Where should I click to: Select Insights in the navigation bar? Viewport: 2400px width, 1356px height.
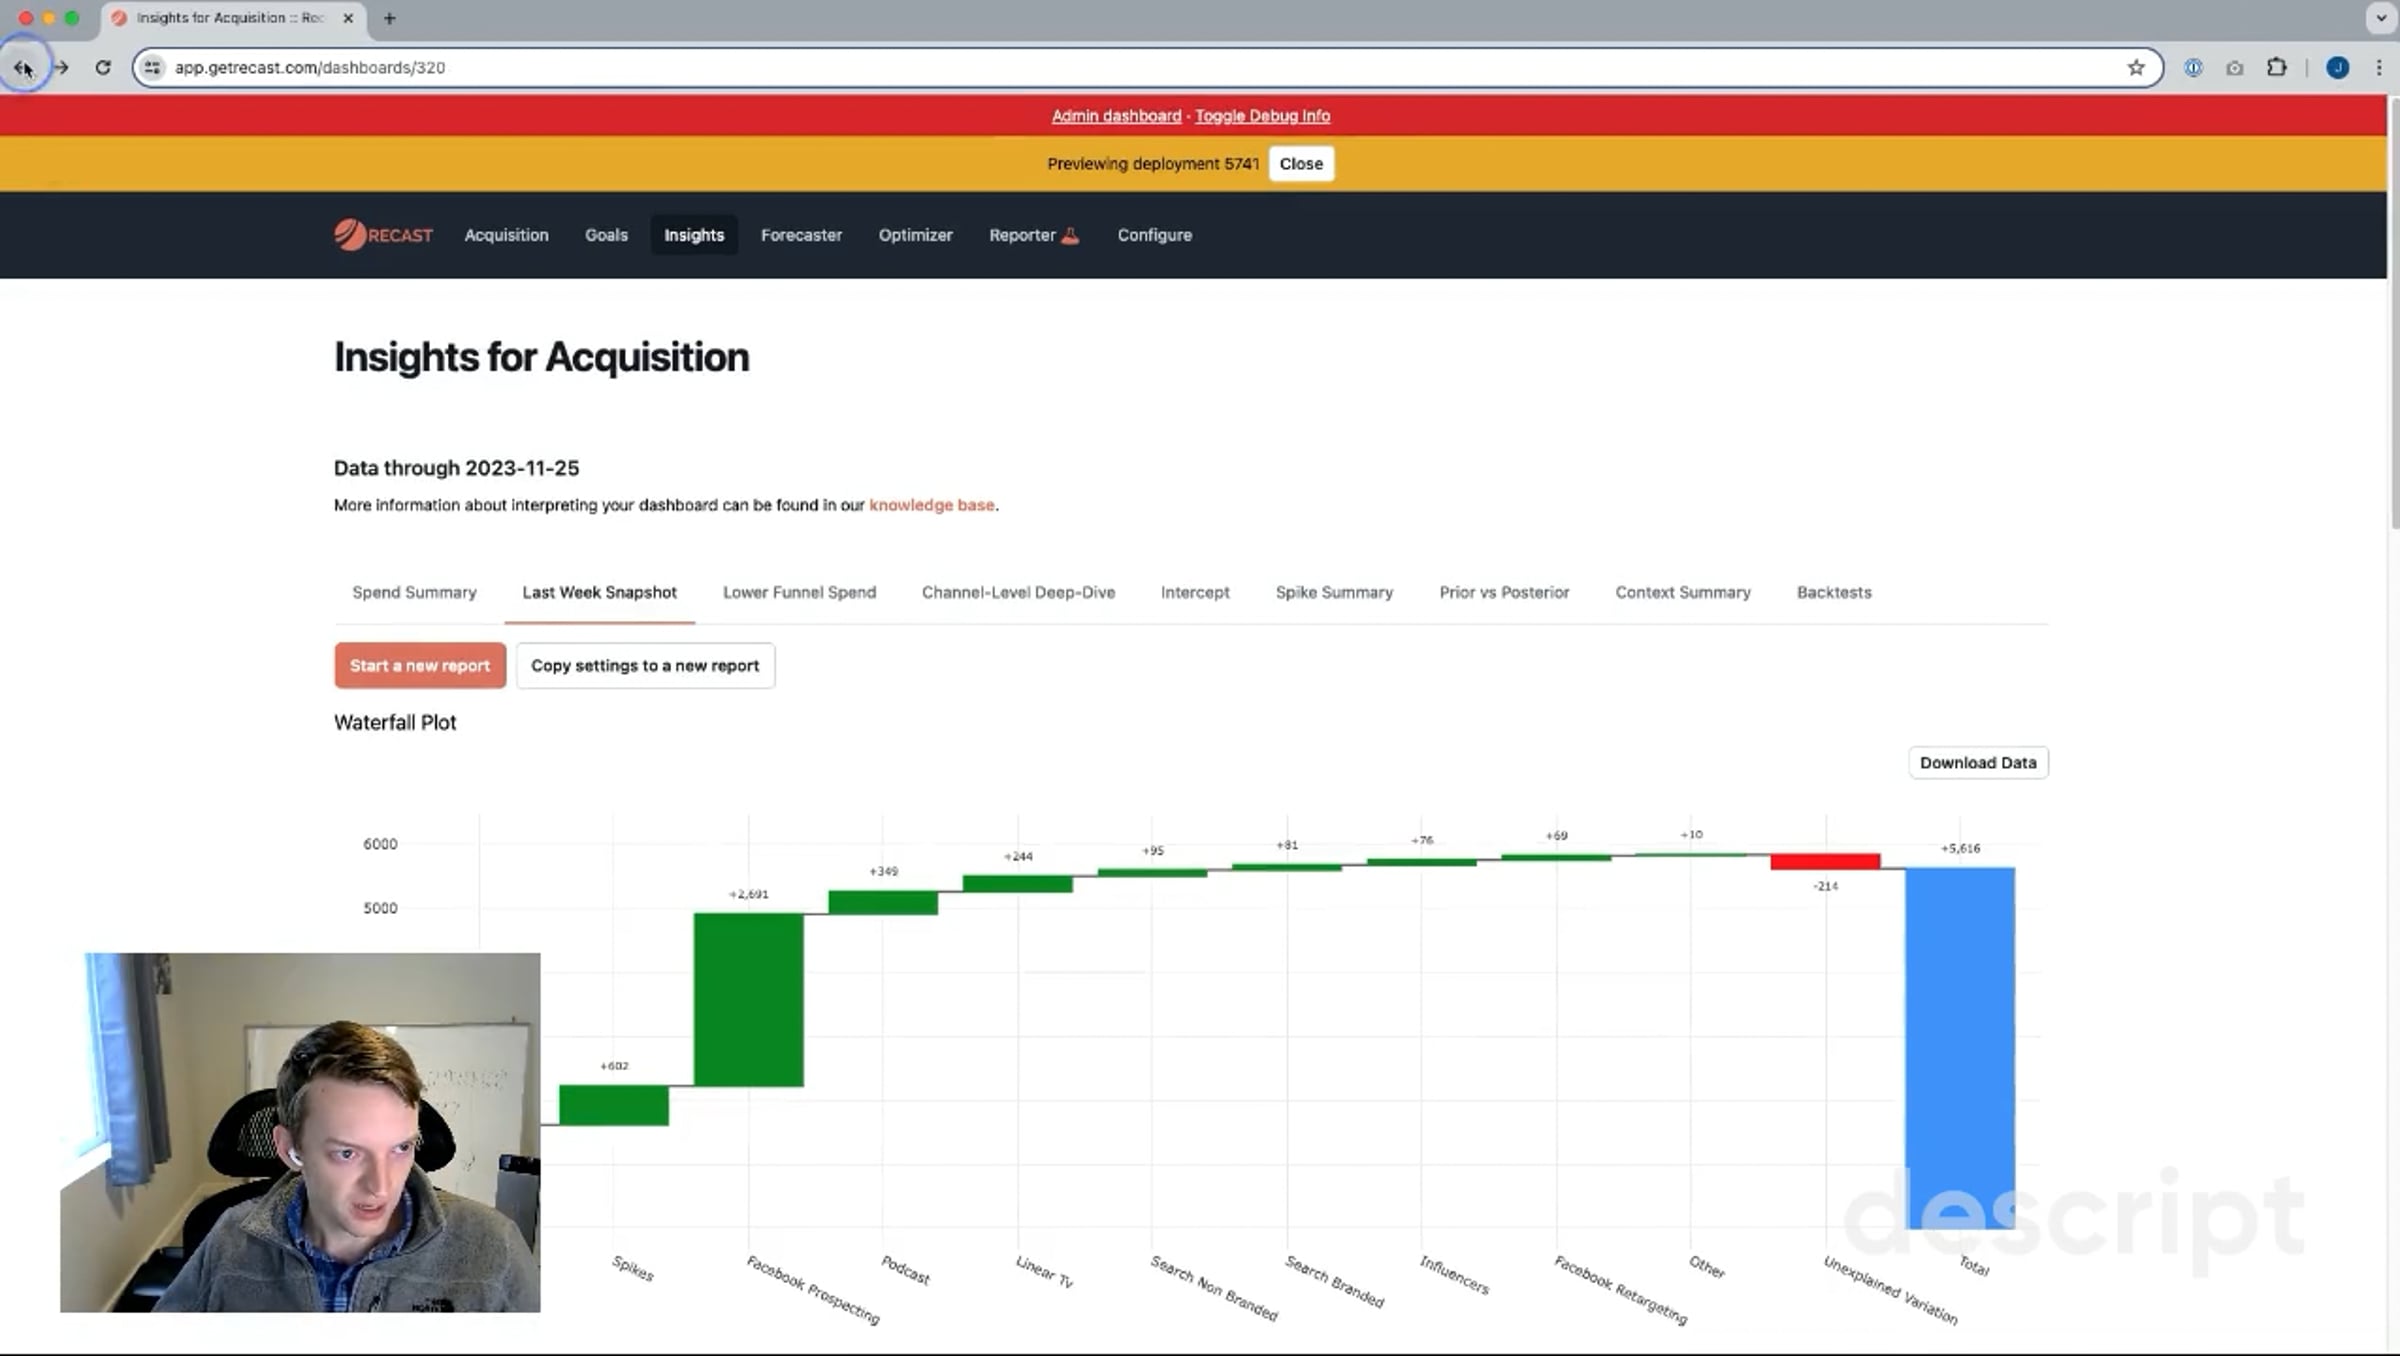[694, 235]
